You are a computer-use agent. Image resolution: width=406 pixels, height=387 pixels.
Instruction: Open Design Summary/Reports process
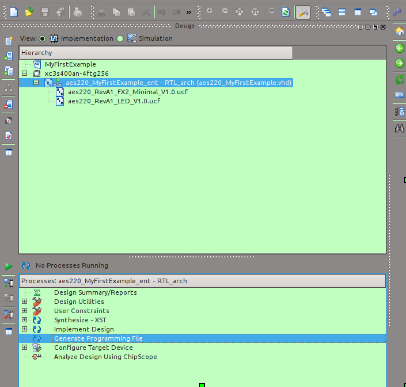point(95,292)
